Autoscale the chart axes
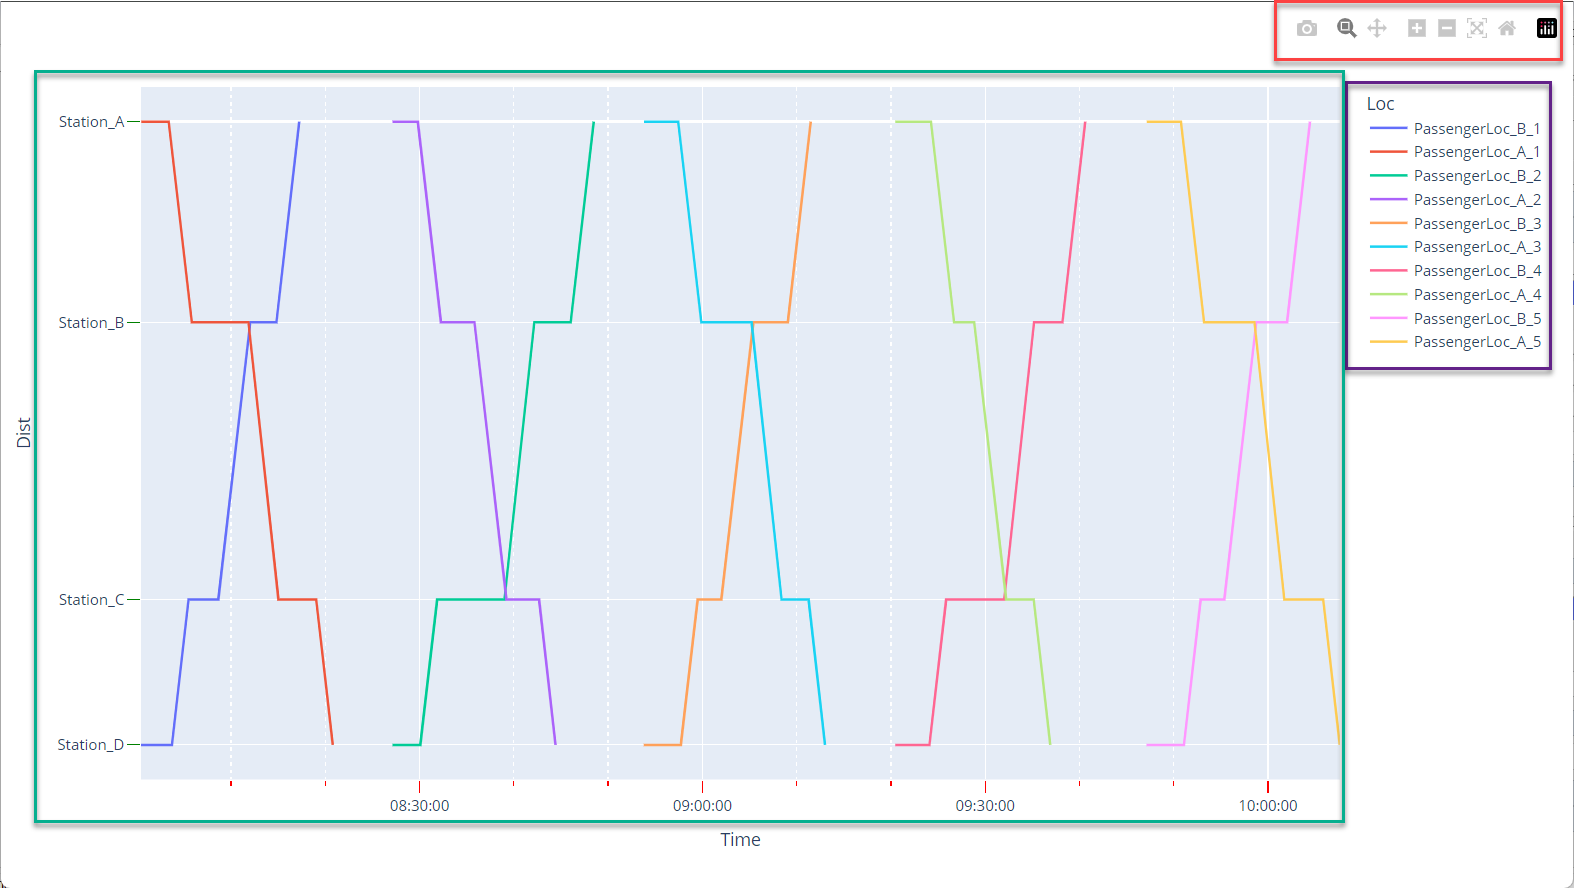Viewport: 1574px width, 888px height. tap(1476, 29)
